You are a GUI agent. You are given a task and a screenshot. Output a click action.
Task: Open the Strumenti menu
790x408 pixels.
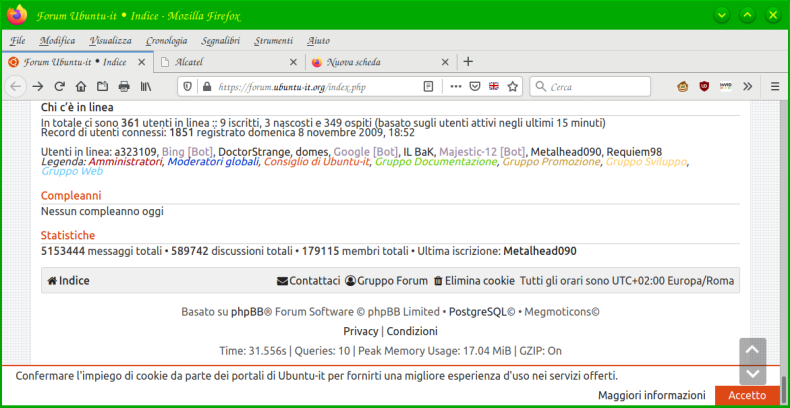273,41
